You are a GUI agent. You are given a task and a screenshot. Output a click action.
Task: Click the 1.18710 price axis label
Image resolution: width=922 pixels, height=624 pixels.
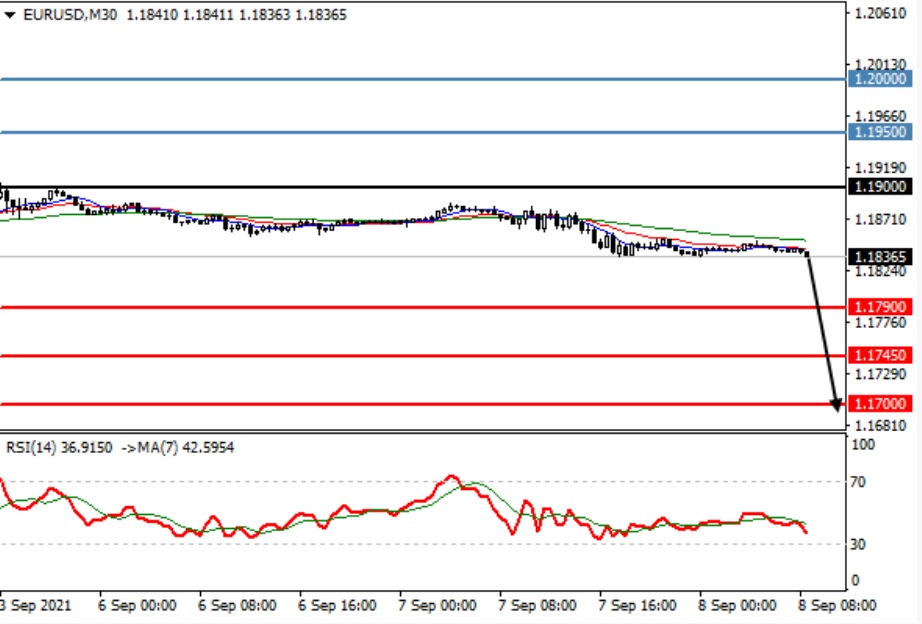tap(880, 219)
